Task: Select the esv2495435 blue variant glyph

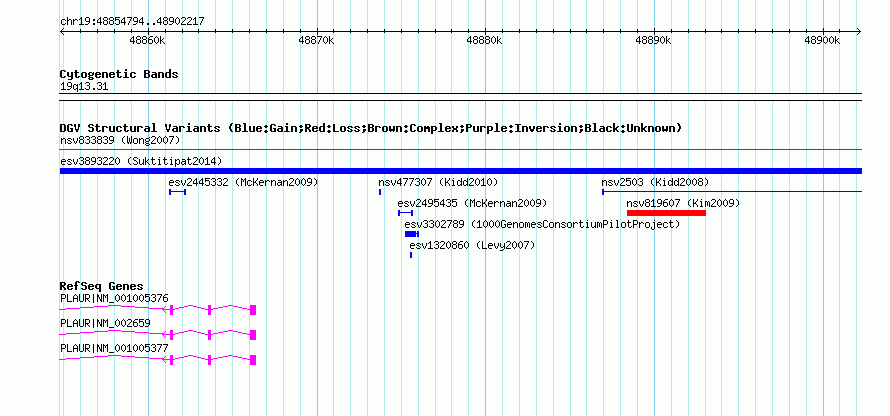Action: [x=405, y=213]
